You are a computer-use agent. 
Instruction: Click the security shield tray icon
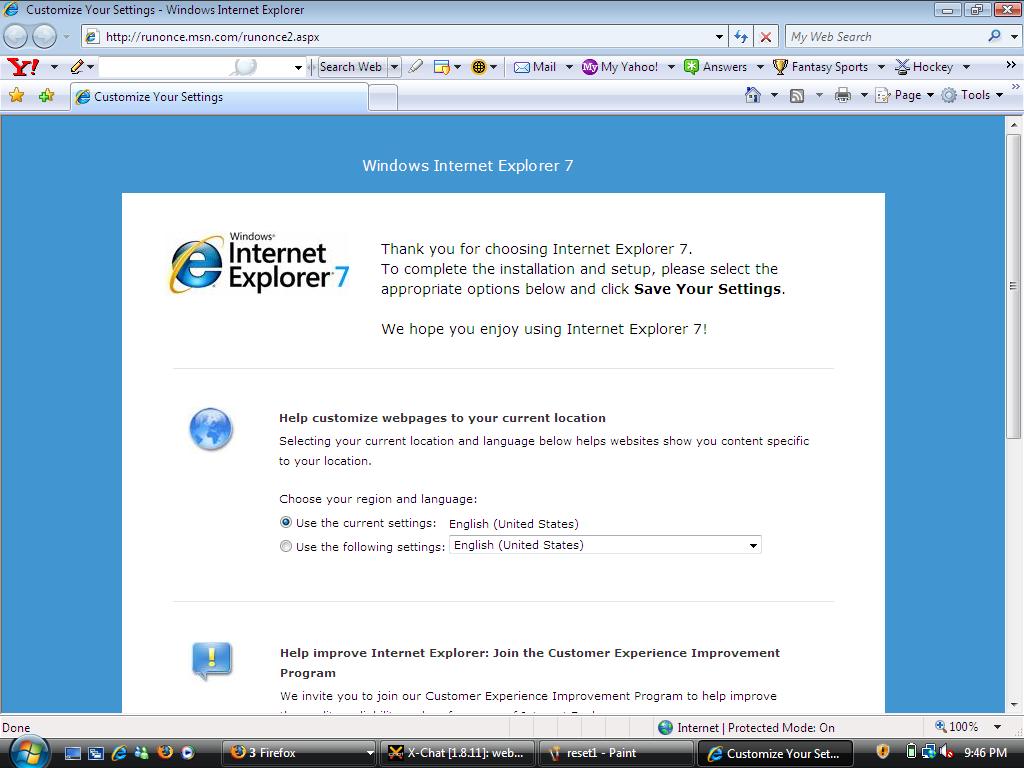coord(882,752)
